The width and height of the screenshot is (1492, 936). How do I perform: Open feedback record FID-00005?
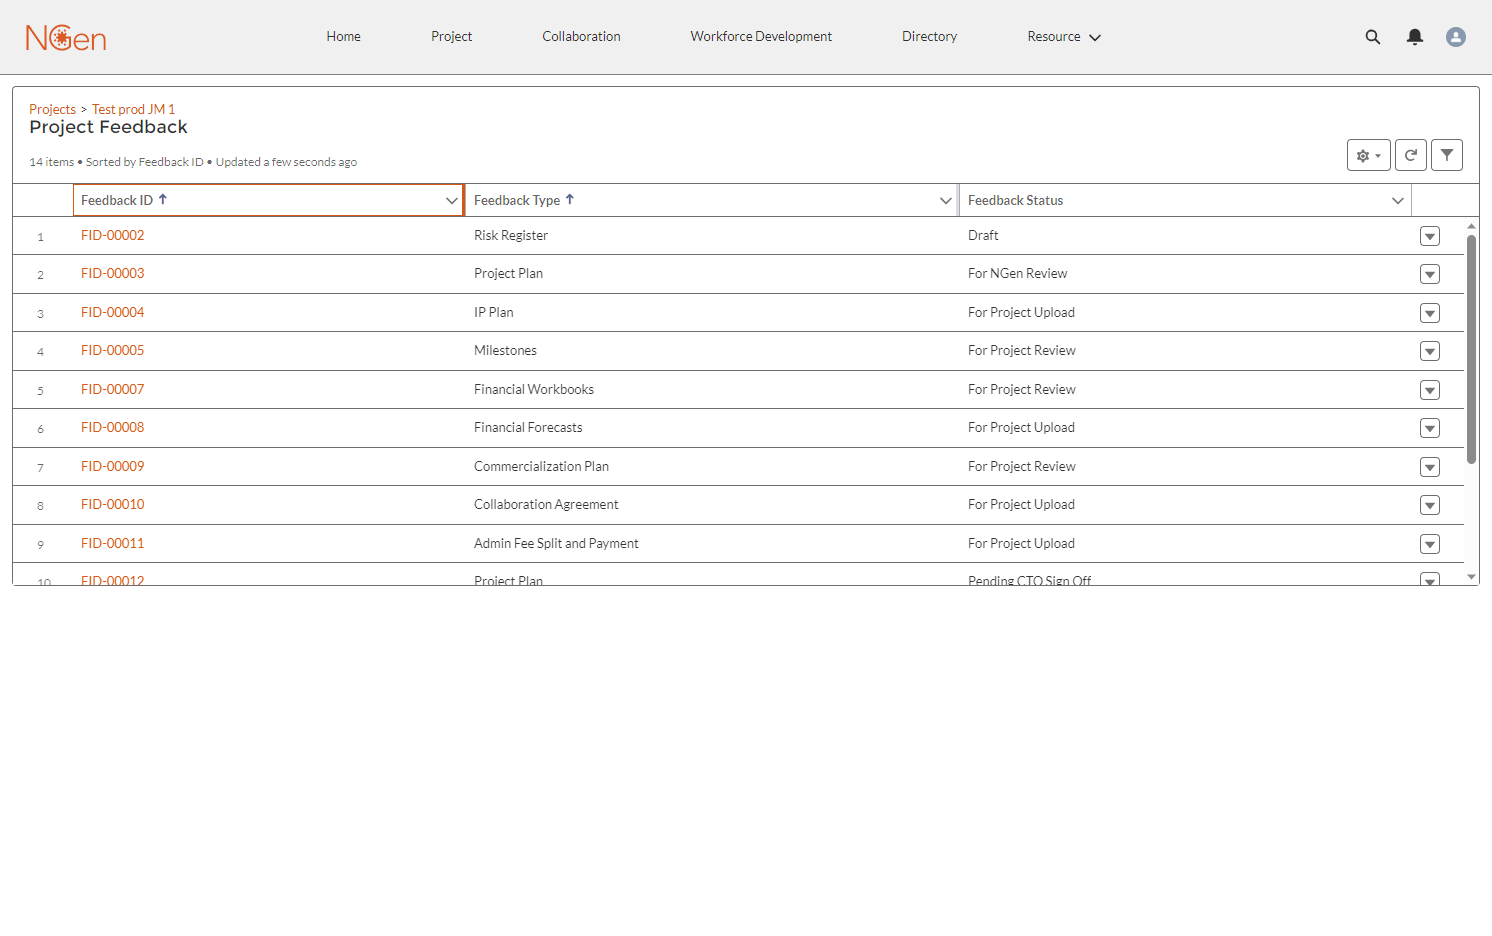pos(112,351)
